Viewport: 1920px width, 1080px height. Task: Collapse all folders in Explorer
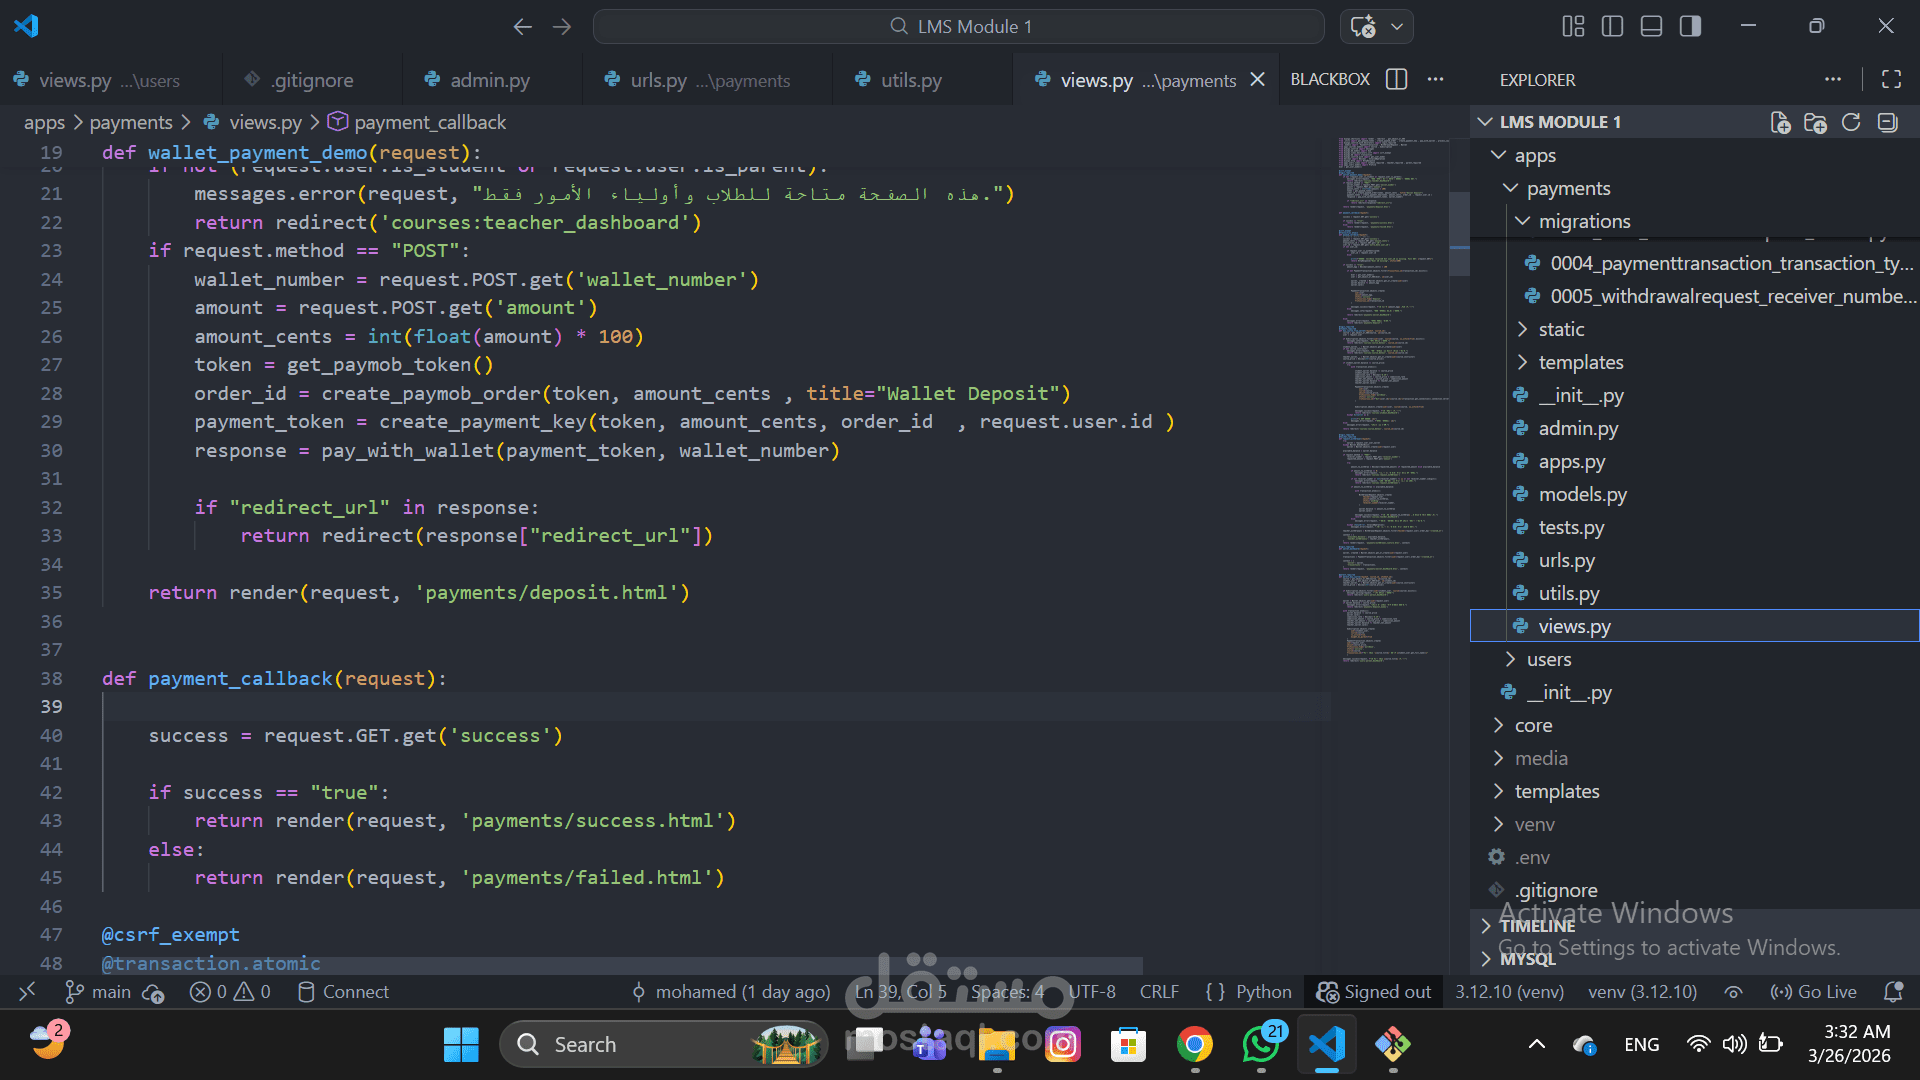pyautogui.click(x=1887, y=122)
